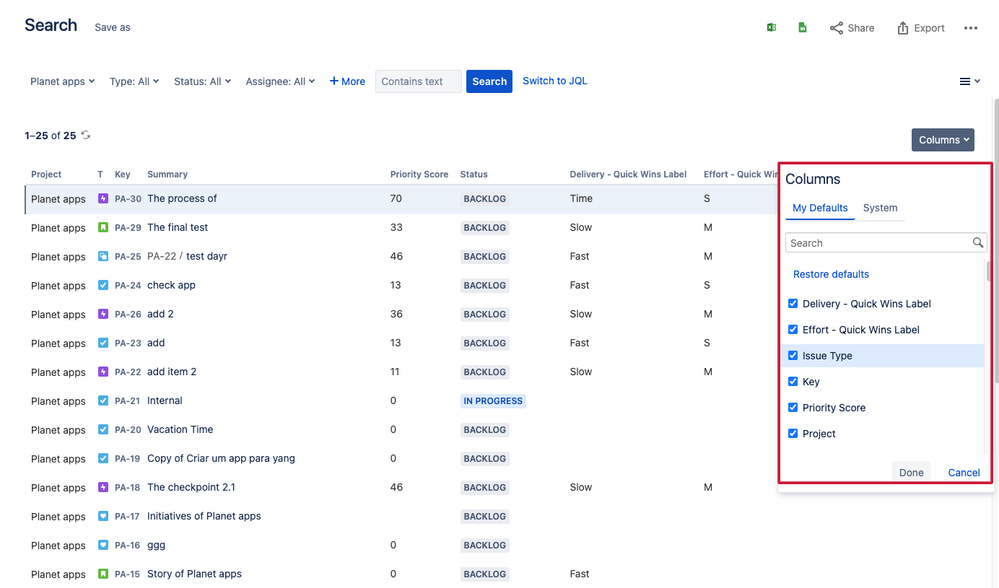Uncheck the Issue Type column checkbox
999x588 pixels.
(x=793, y=355)
